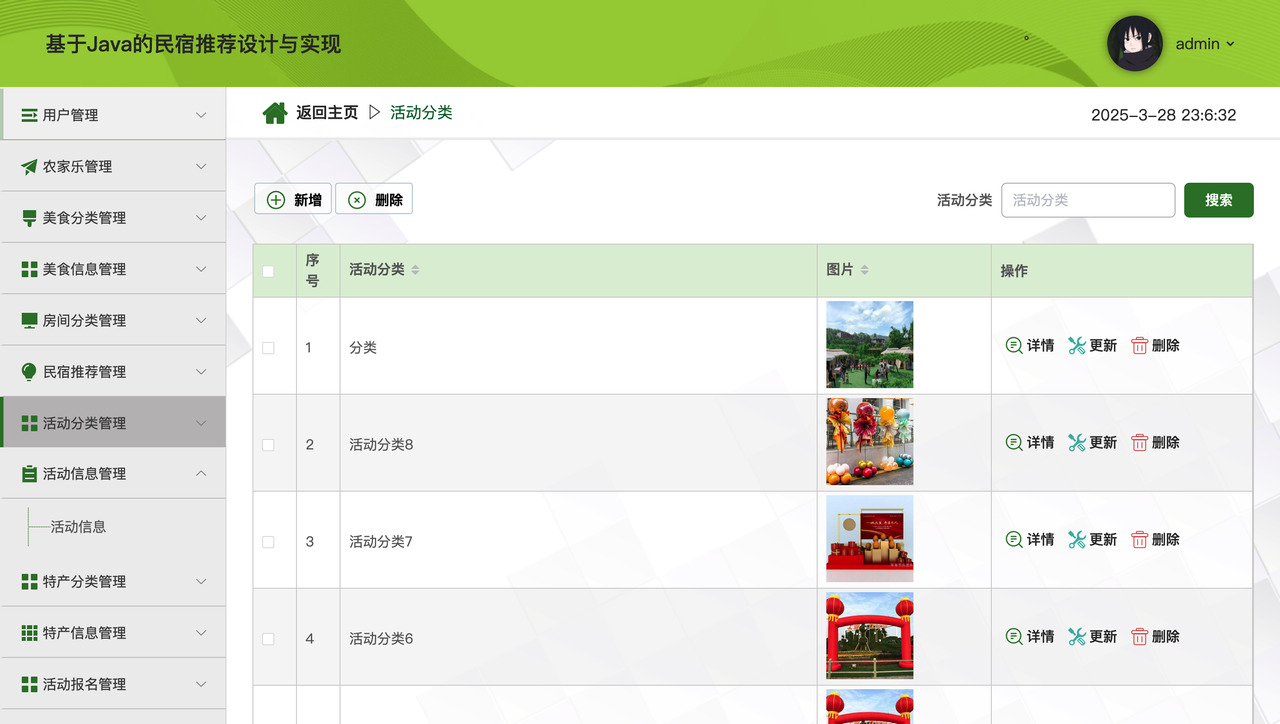Select 农家乐管理 menu label
1280x724 pixels.
[x=77, y=167]
